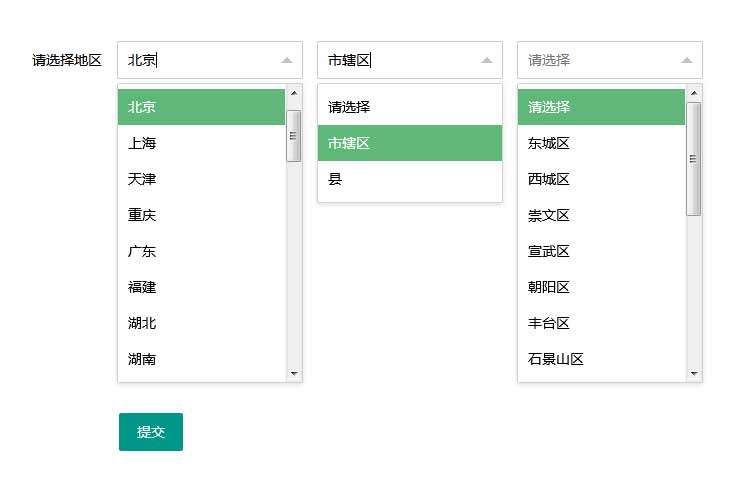Pick 湖北 from the province list

(x=201, y=323)
